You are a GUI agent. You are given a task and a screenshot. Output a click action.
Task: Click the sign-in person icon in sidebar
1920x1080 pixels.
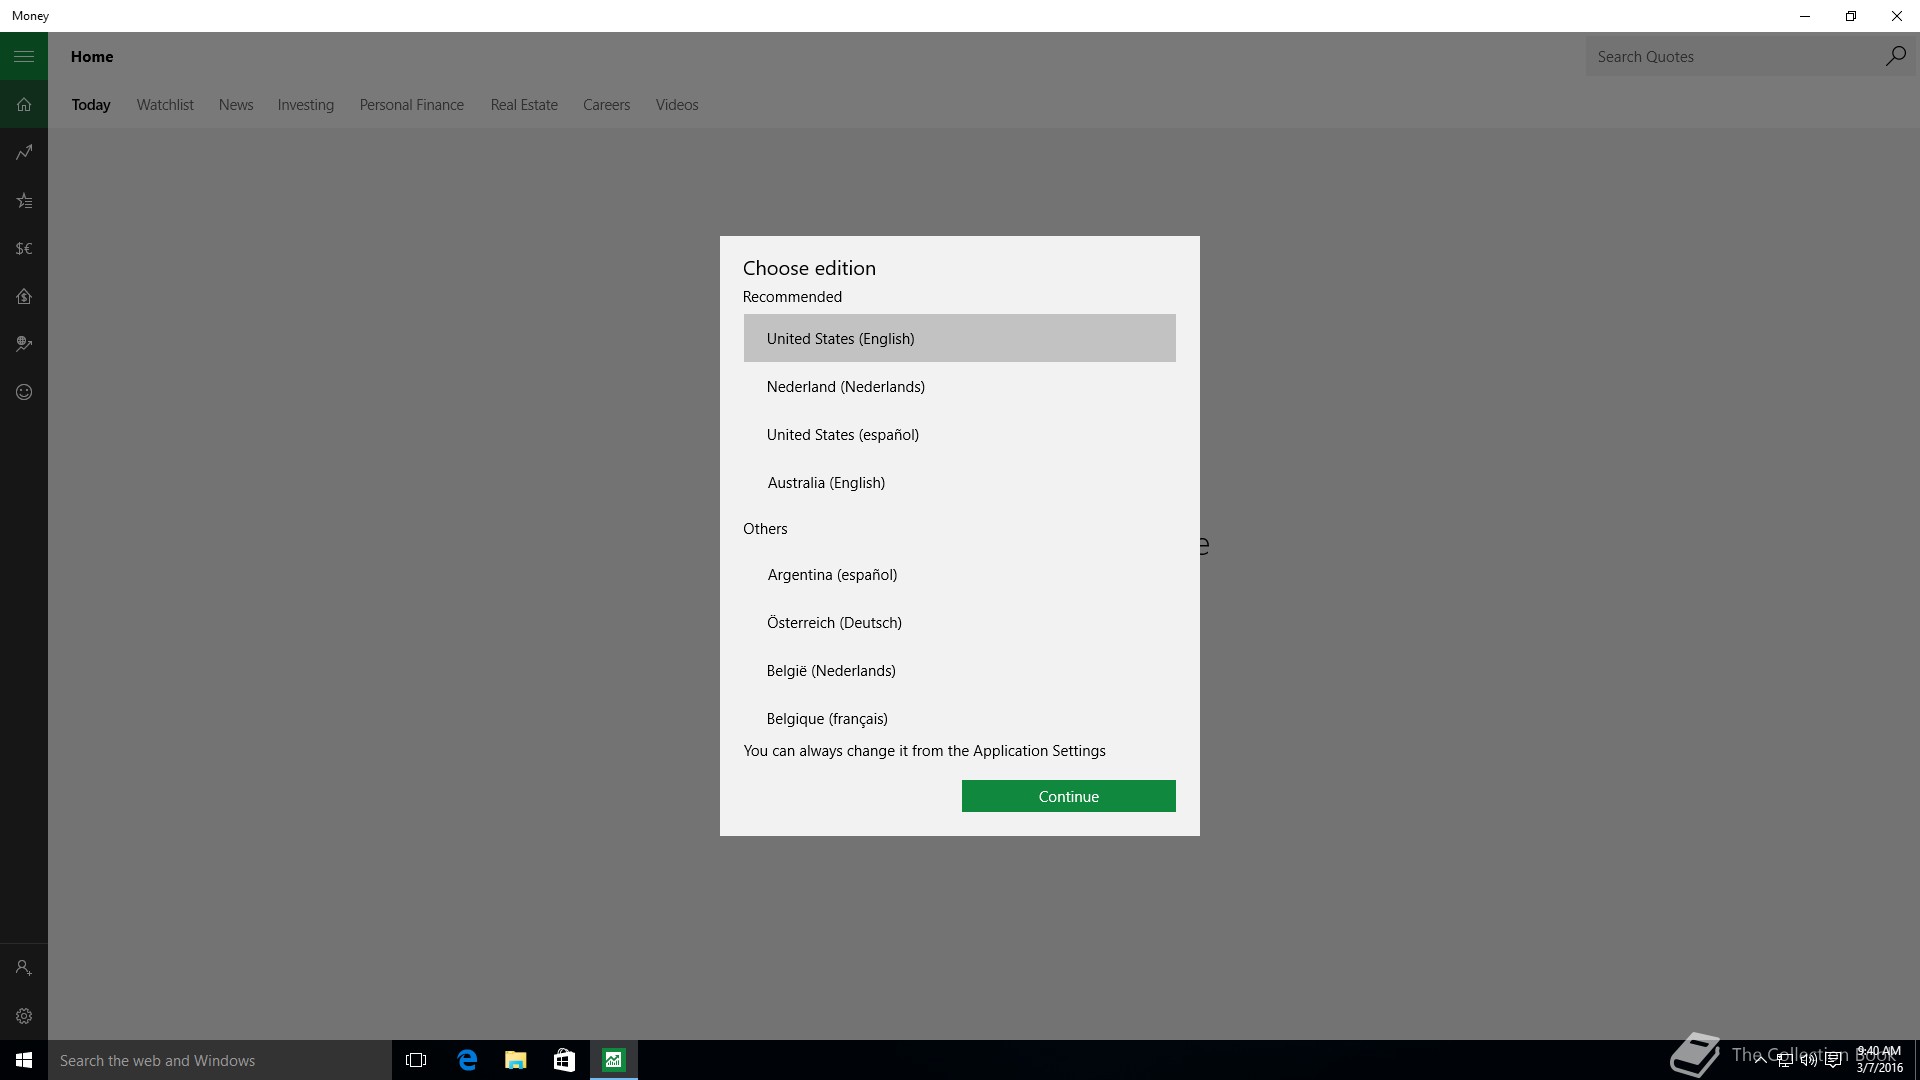24,968
